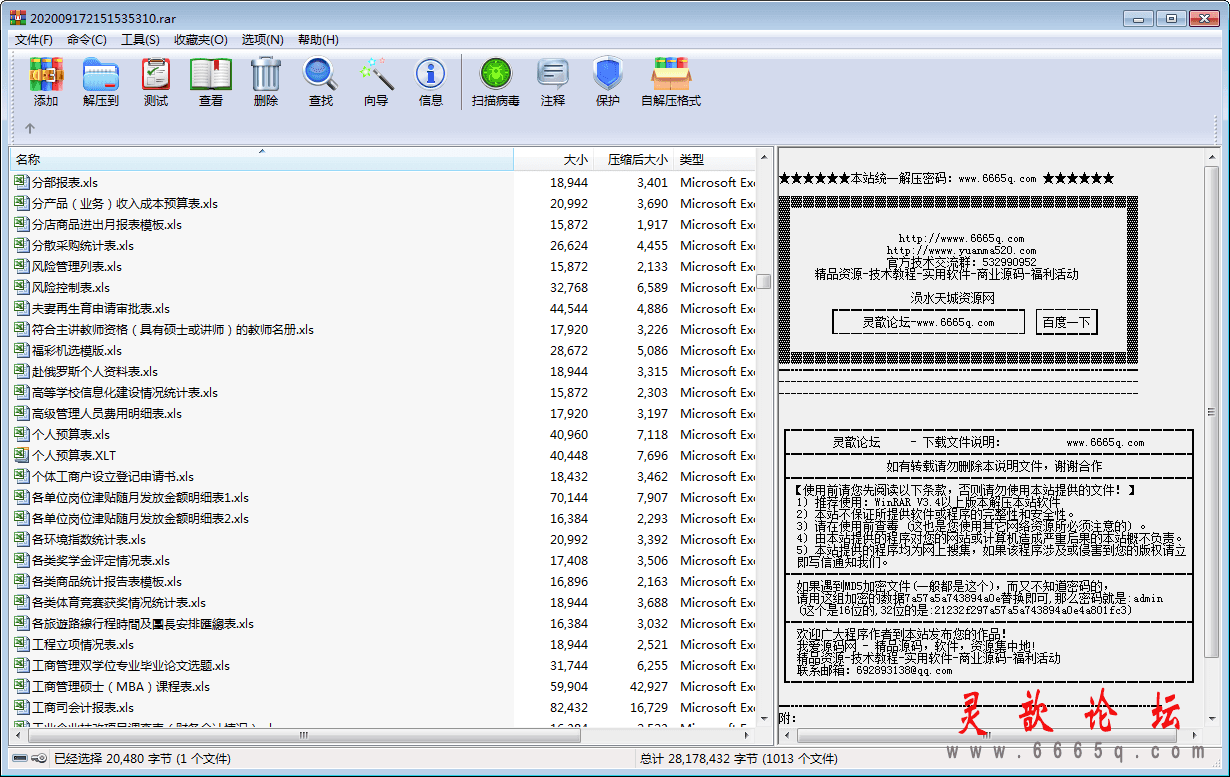Select file 各类体育竞赛获奖情况统计表.xls
The width and height of the screenshot is (1230, 777).
click(119, 602)
